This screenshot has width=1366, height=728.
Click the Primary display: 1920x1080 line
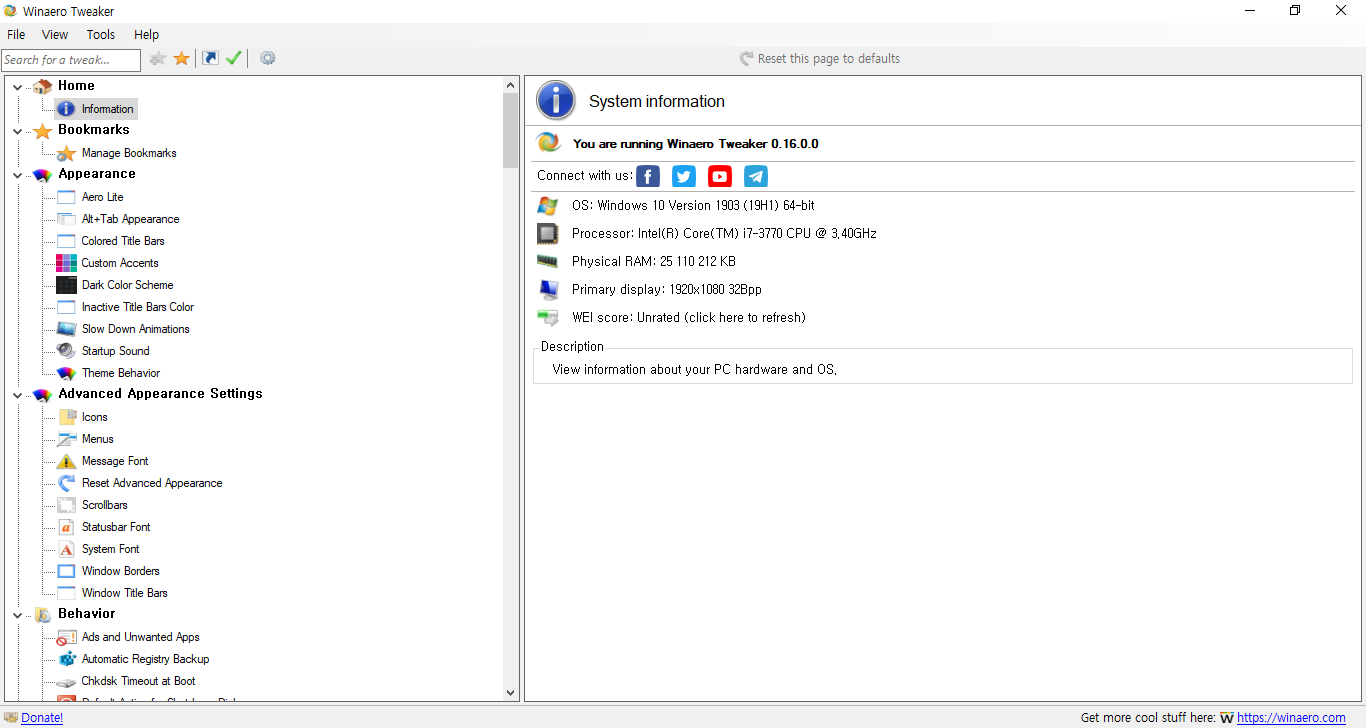[x=667, y=289]
